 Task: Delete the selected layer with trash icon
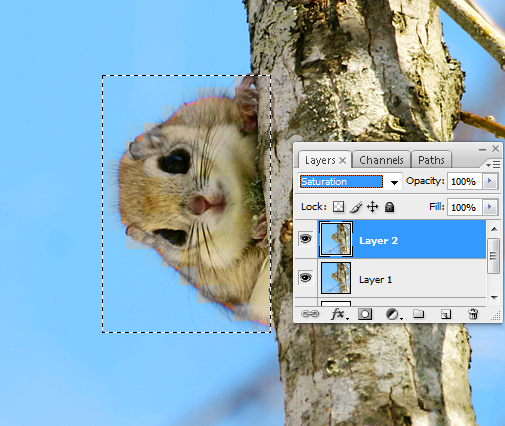(473, 314)
